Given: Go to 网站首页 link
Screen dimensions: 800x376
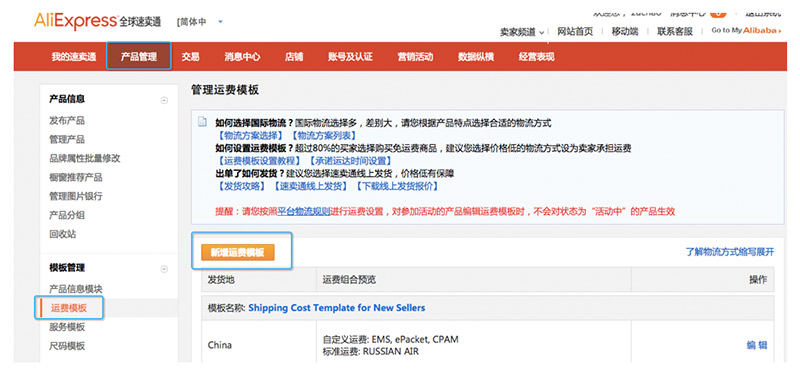Looking at the screenshot, I should click(x=575, y=32).
